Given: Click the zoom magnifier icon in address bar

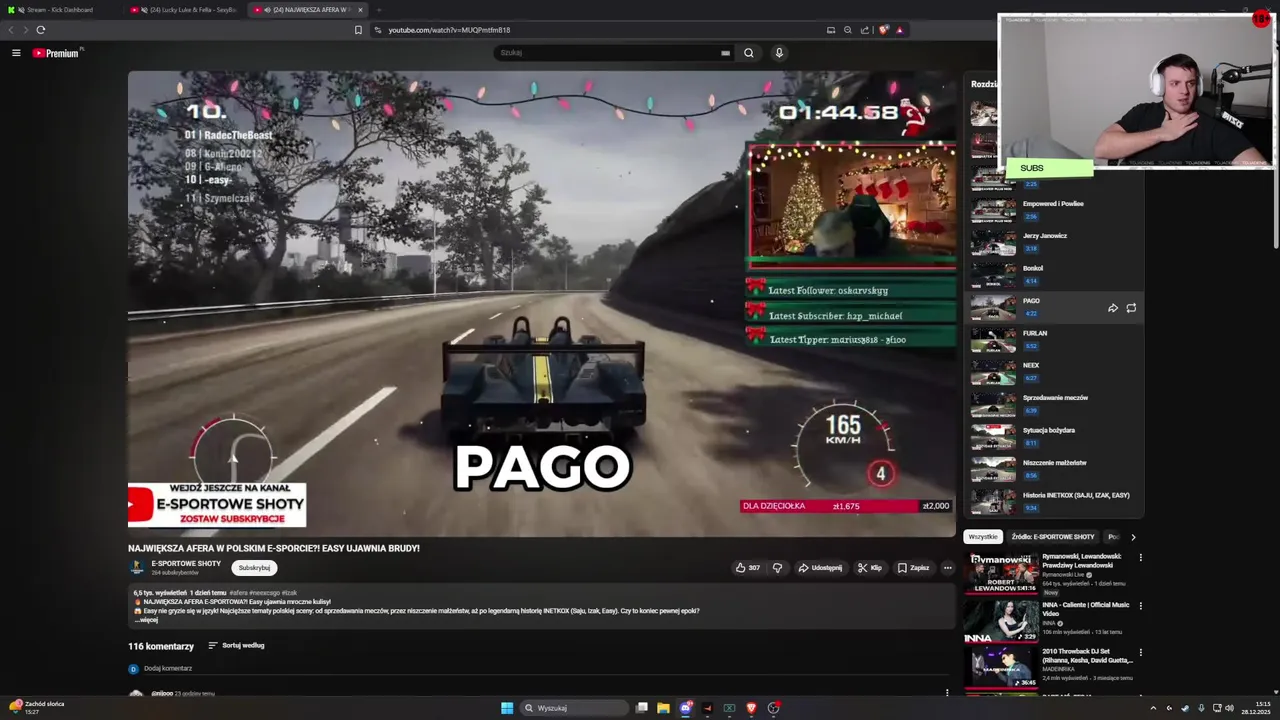Looking at the screenshot, I should coord(847,30).
